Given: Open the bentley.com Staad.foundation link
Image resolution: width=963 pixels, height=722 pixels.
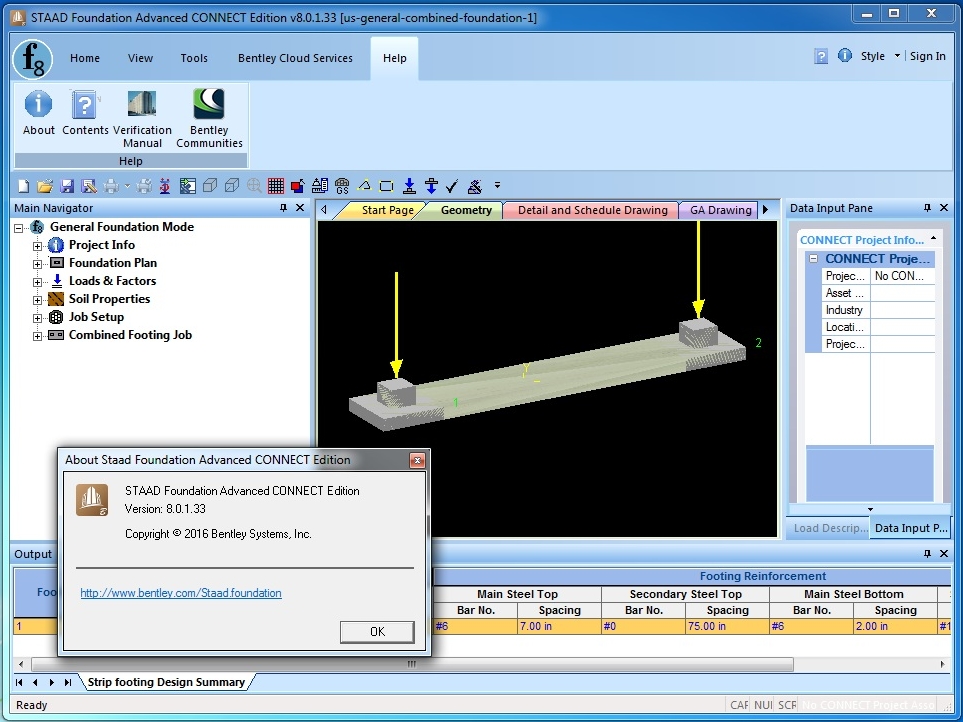Looking at the screenshot, I should pyautogui.click(x=181, y=593).
